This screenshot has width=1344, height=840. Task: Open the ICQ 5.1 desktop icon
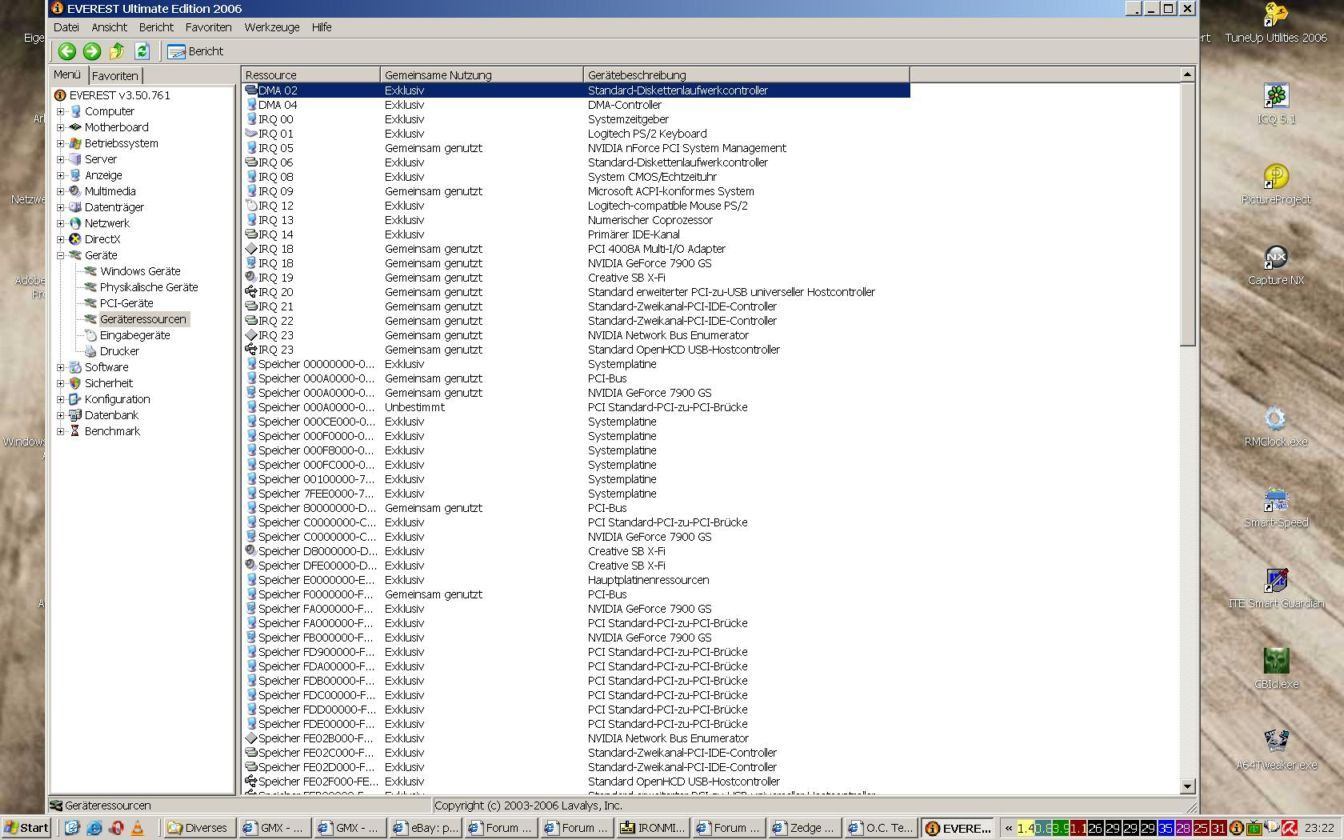(1276, 104)
